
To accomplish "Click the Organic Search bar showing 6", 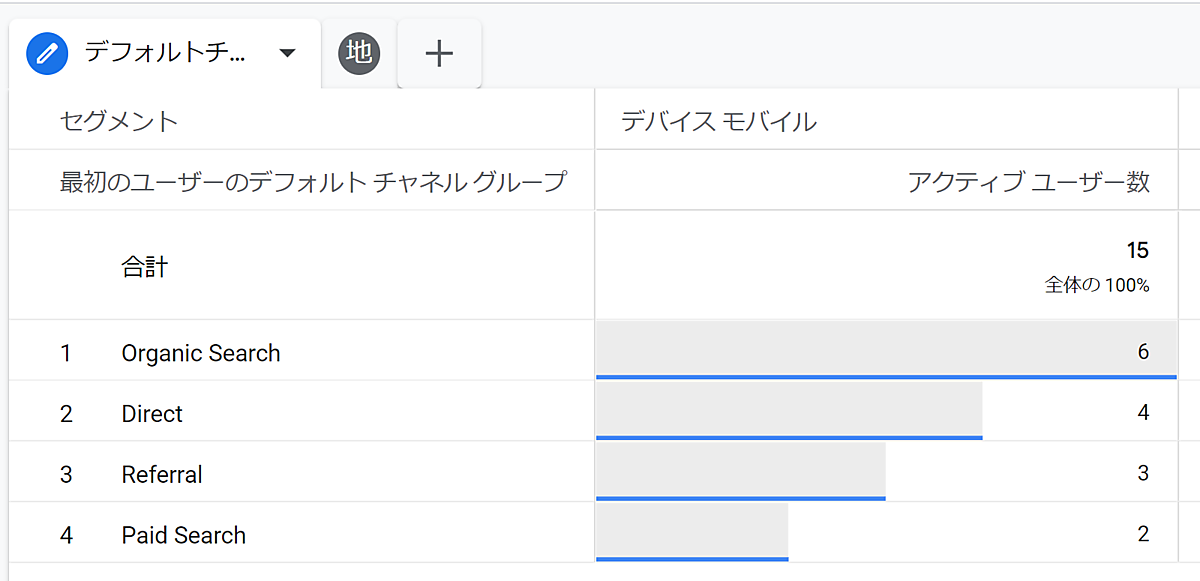I will tap(885, 351).
